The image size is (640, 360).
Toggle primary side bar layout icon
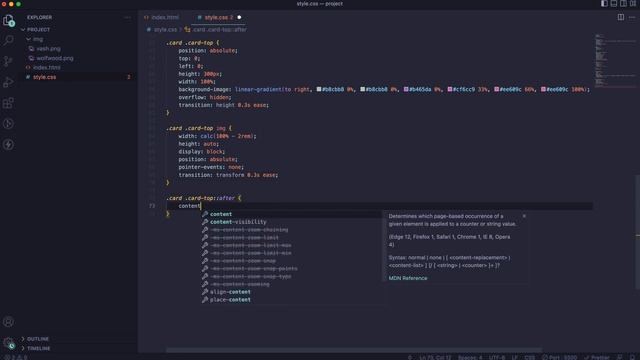pos(604,4)
